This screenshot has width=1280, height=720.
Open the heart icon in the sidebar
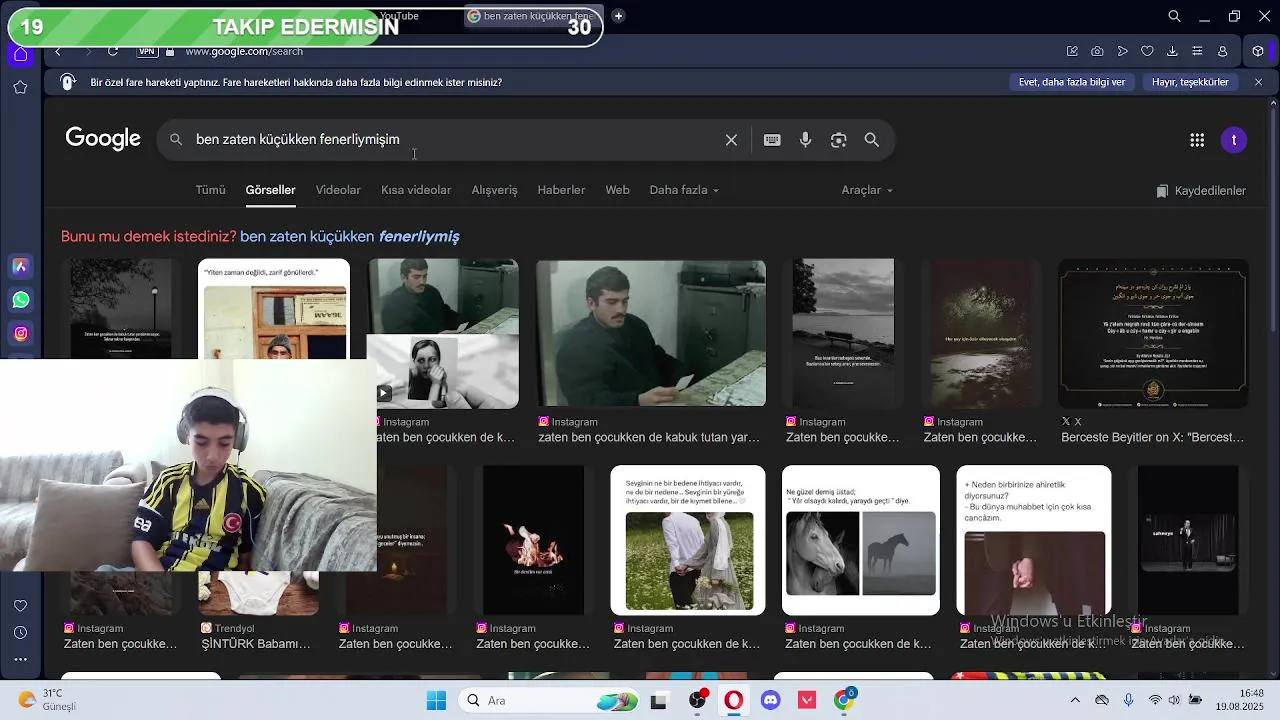(20, 605)
